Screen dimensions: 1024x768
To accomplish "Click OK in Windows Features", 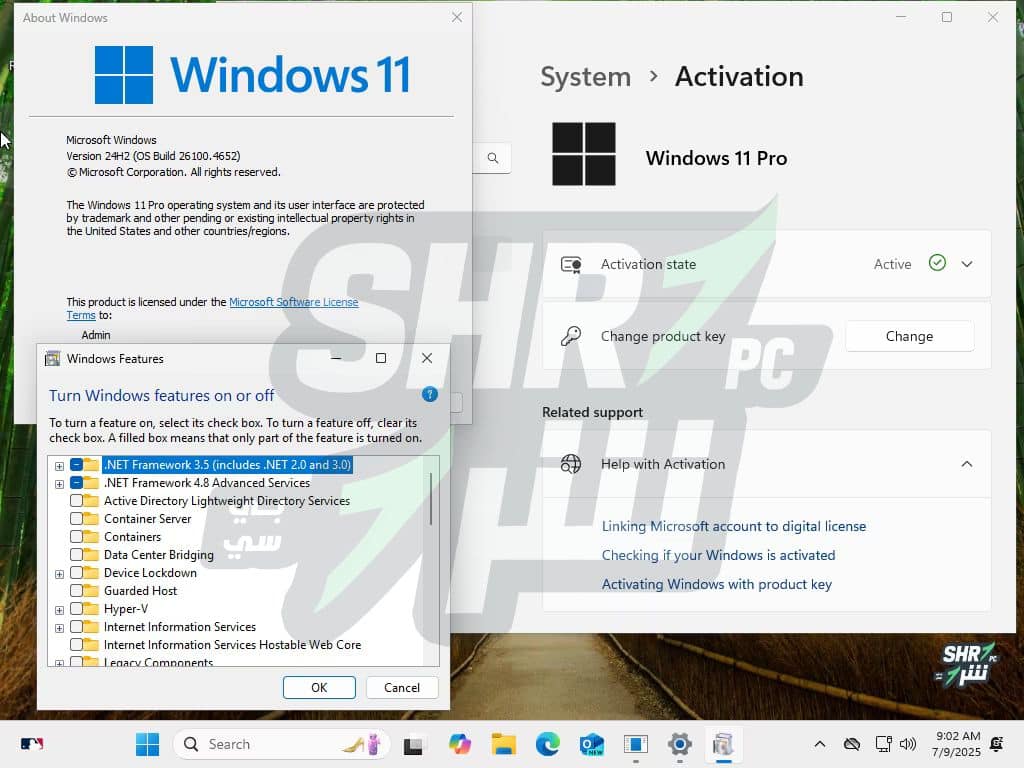I will [319, 688].
